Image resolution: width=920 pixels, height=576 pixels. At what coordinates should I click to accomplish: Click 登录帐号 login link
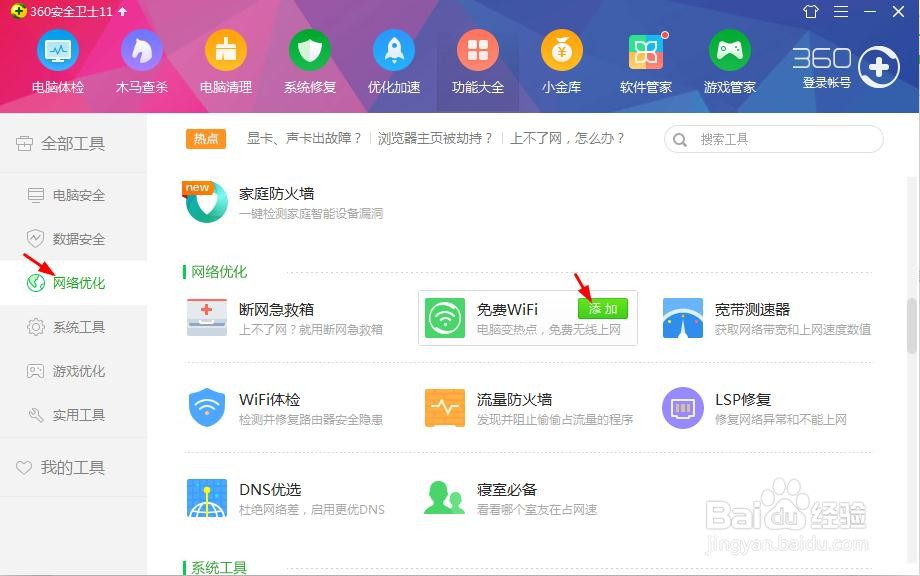tap(826, 83)
